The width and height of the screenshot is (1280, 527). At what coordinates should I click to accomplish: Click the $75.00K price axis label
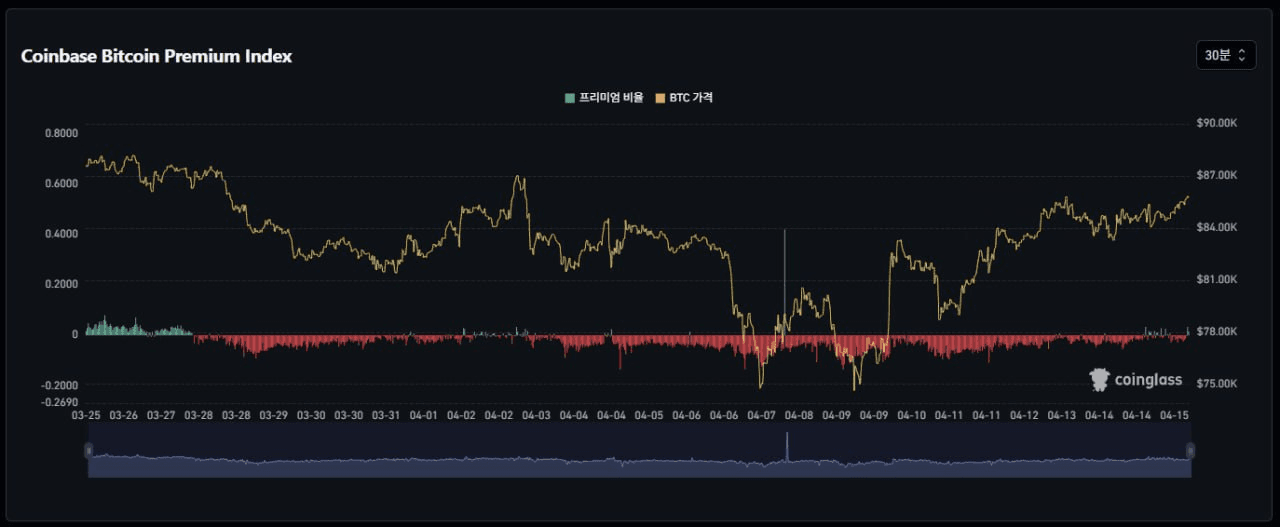click(x=1218, y=383)
